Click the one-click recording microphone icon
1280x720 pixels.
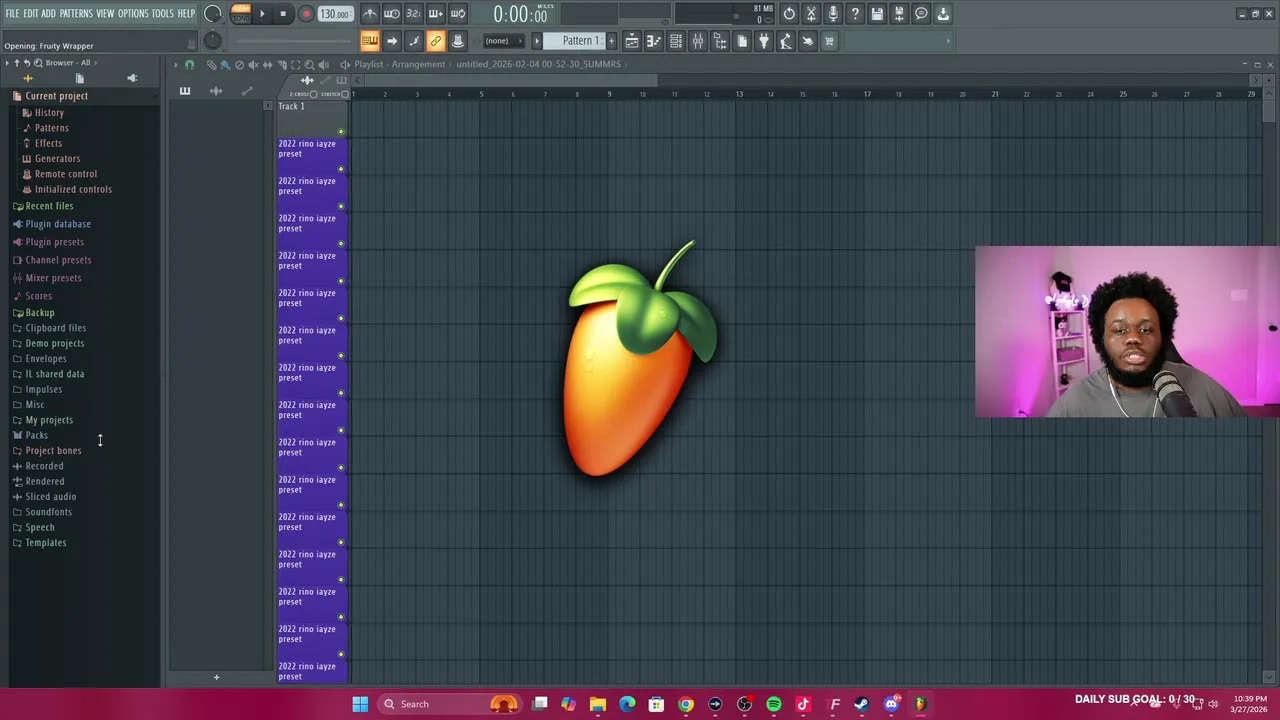[833, 14]
